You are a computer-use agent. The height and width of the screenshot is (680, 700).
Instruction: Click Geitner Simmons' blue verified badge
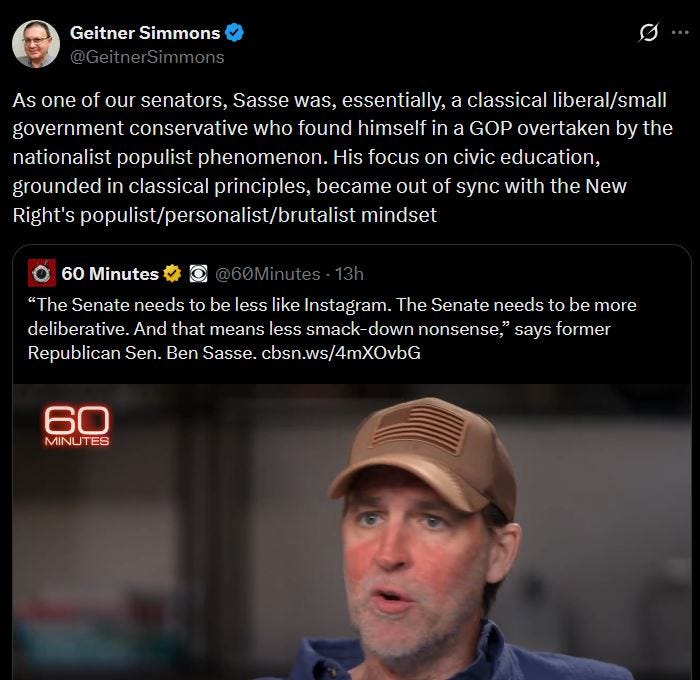click(234, 33)
